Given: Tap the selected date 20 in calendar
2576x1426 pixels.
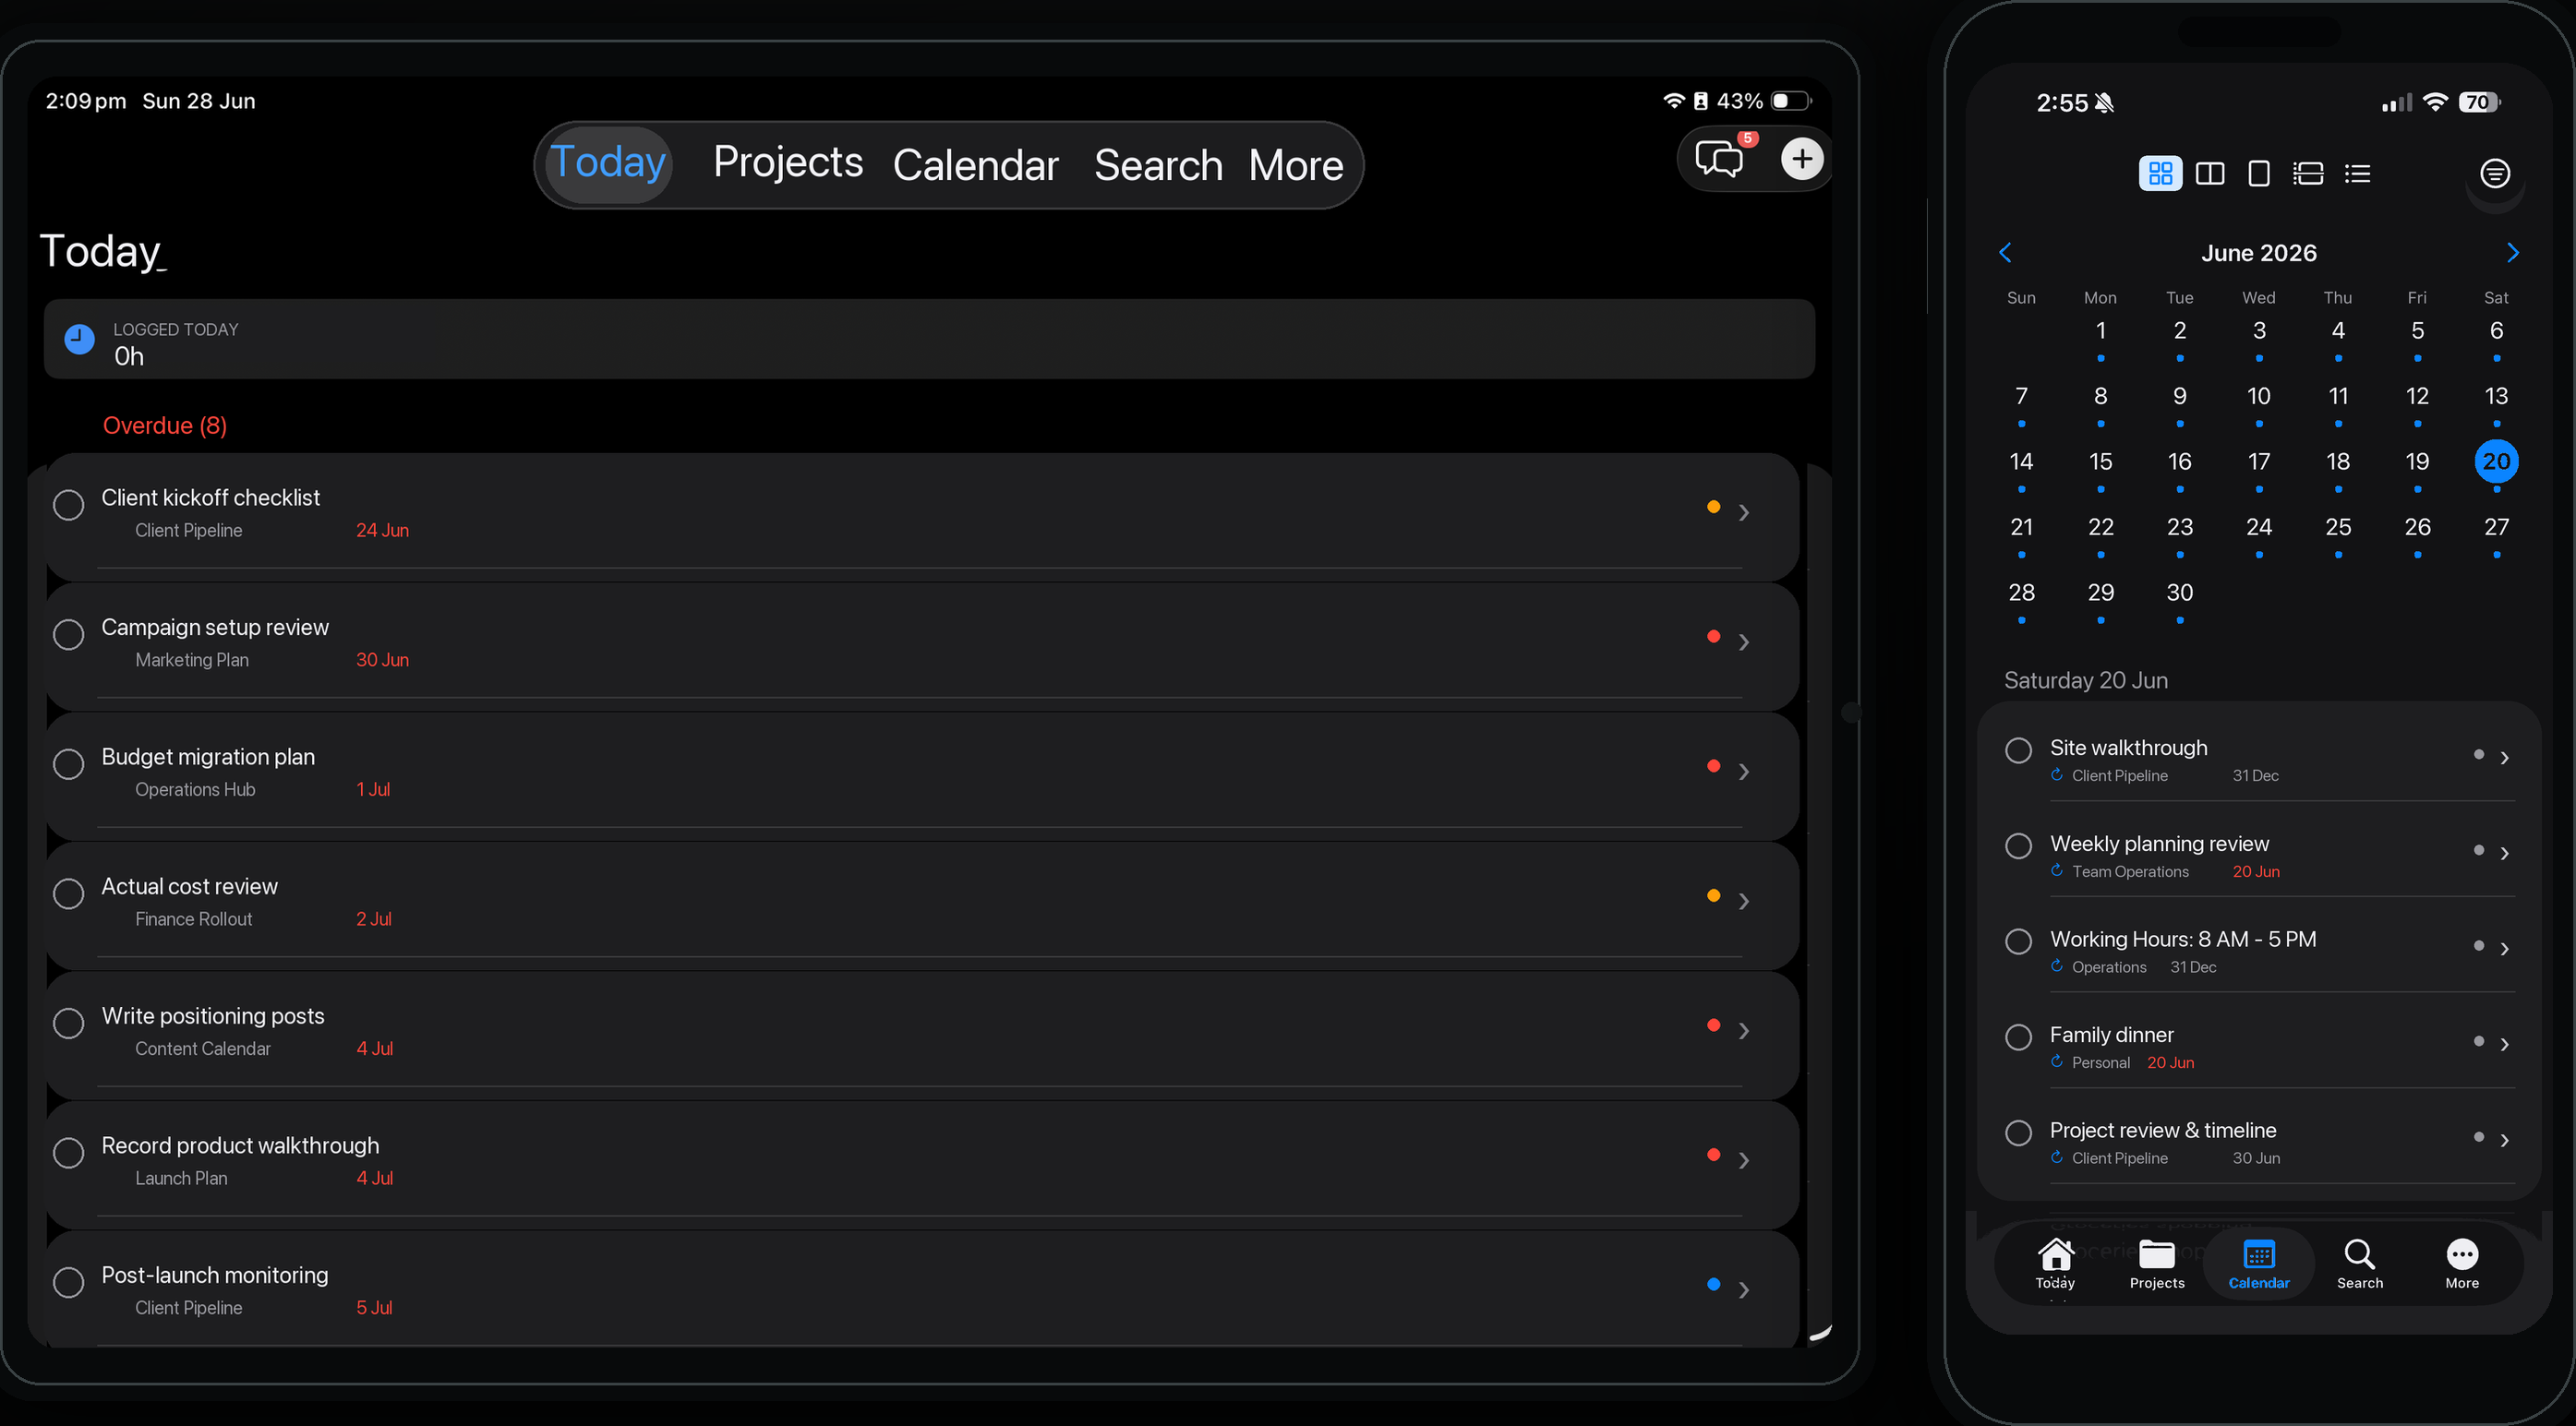Looking at the screenshot, I should [x=2496, y=461].
